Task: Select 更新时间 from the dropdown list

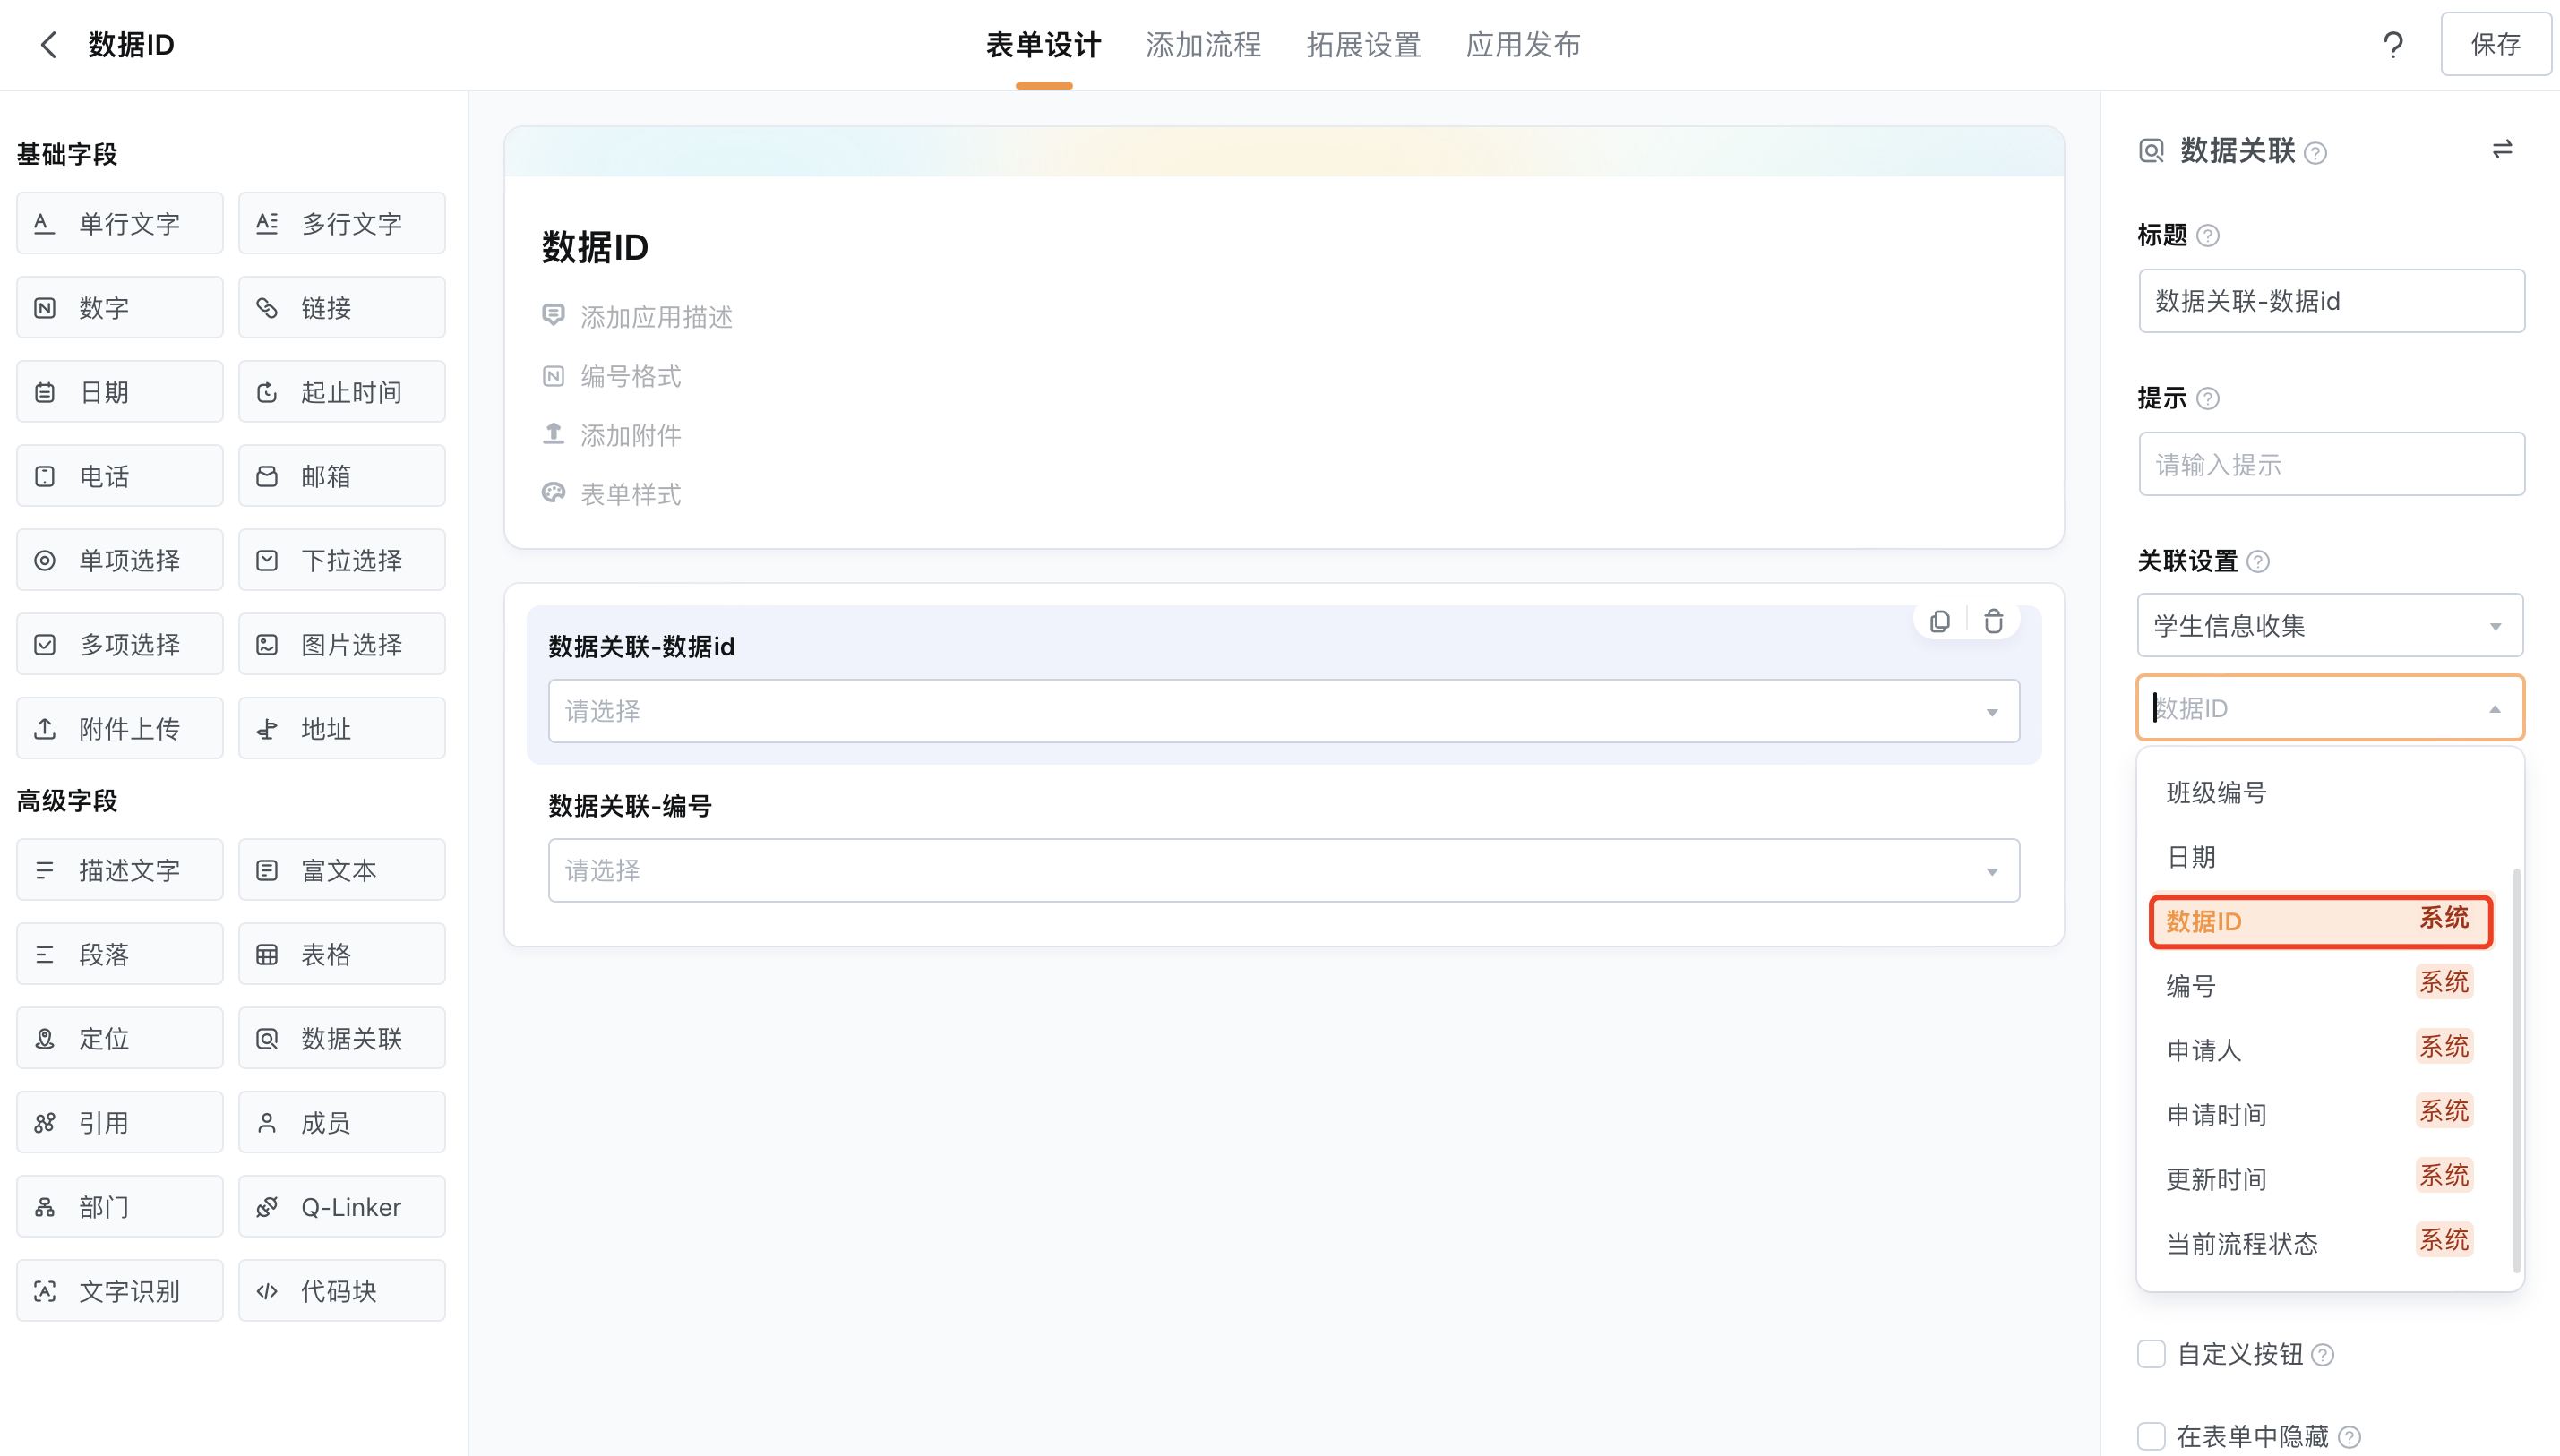Action: (2320, 1178)
